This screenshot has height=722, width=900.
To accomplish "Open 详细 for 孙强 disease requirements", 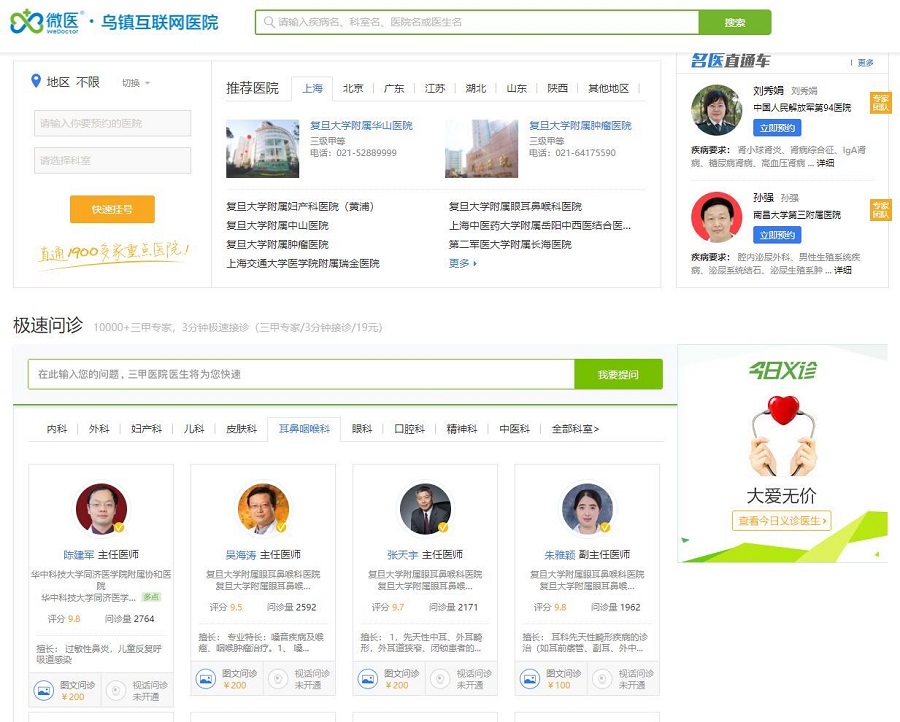I will point(843,270).
